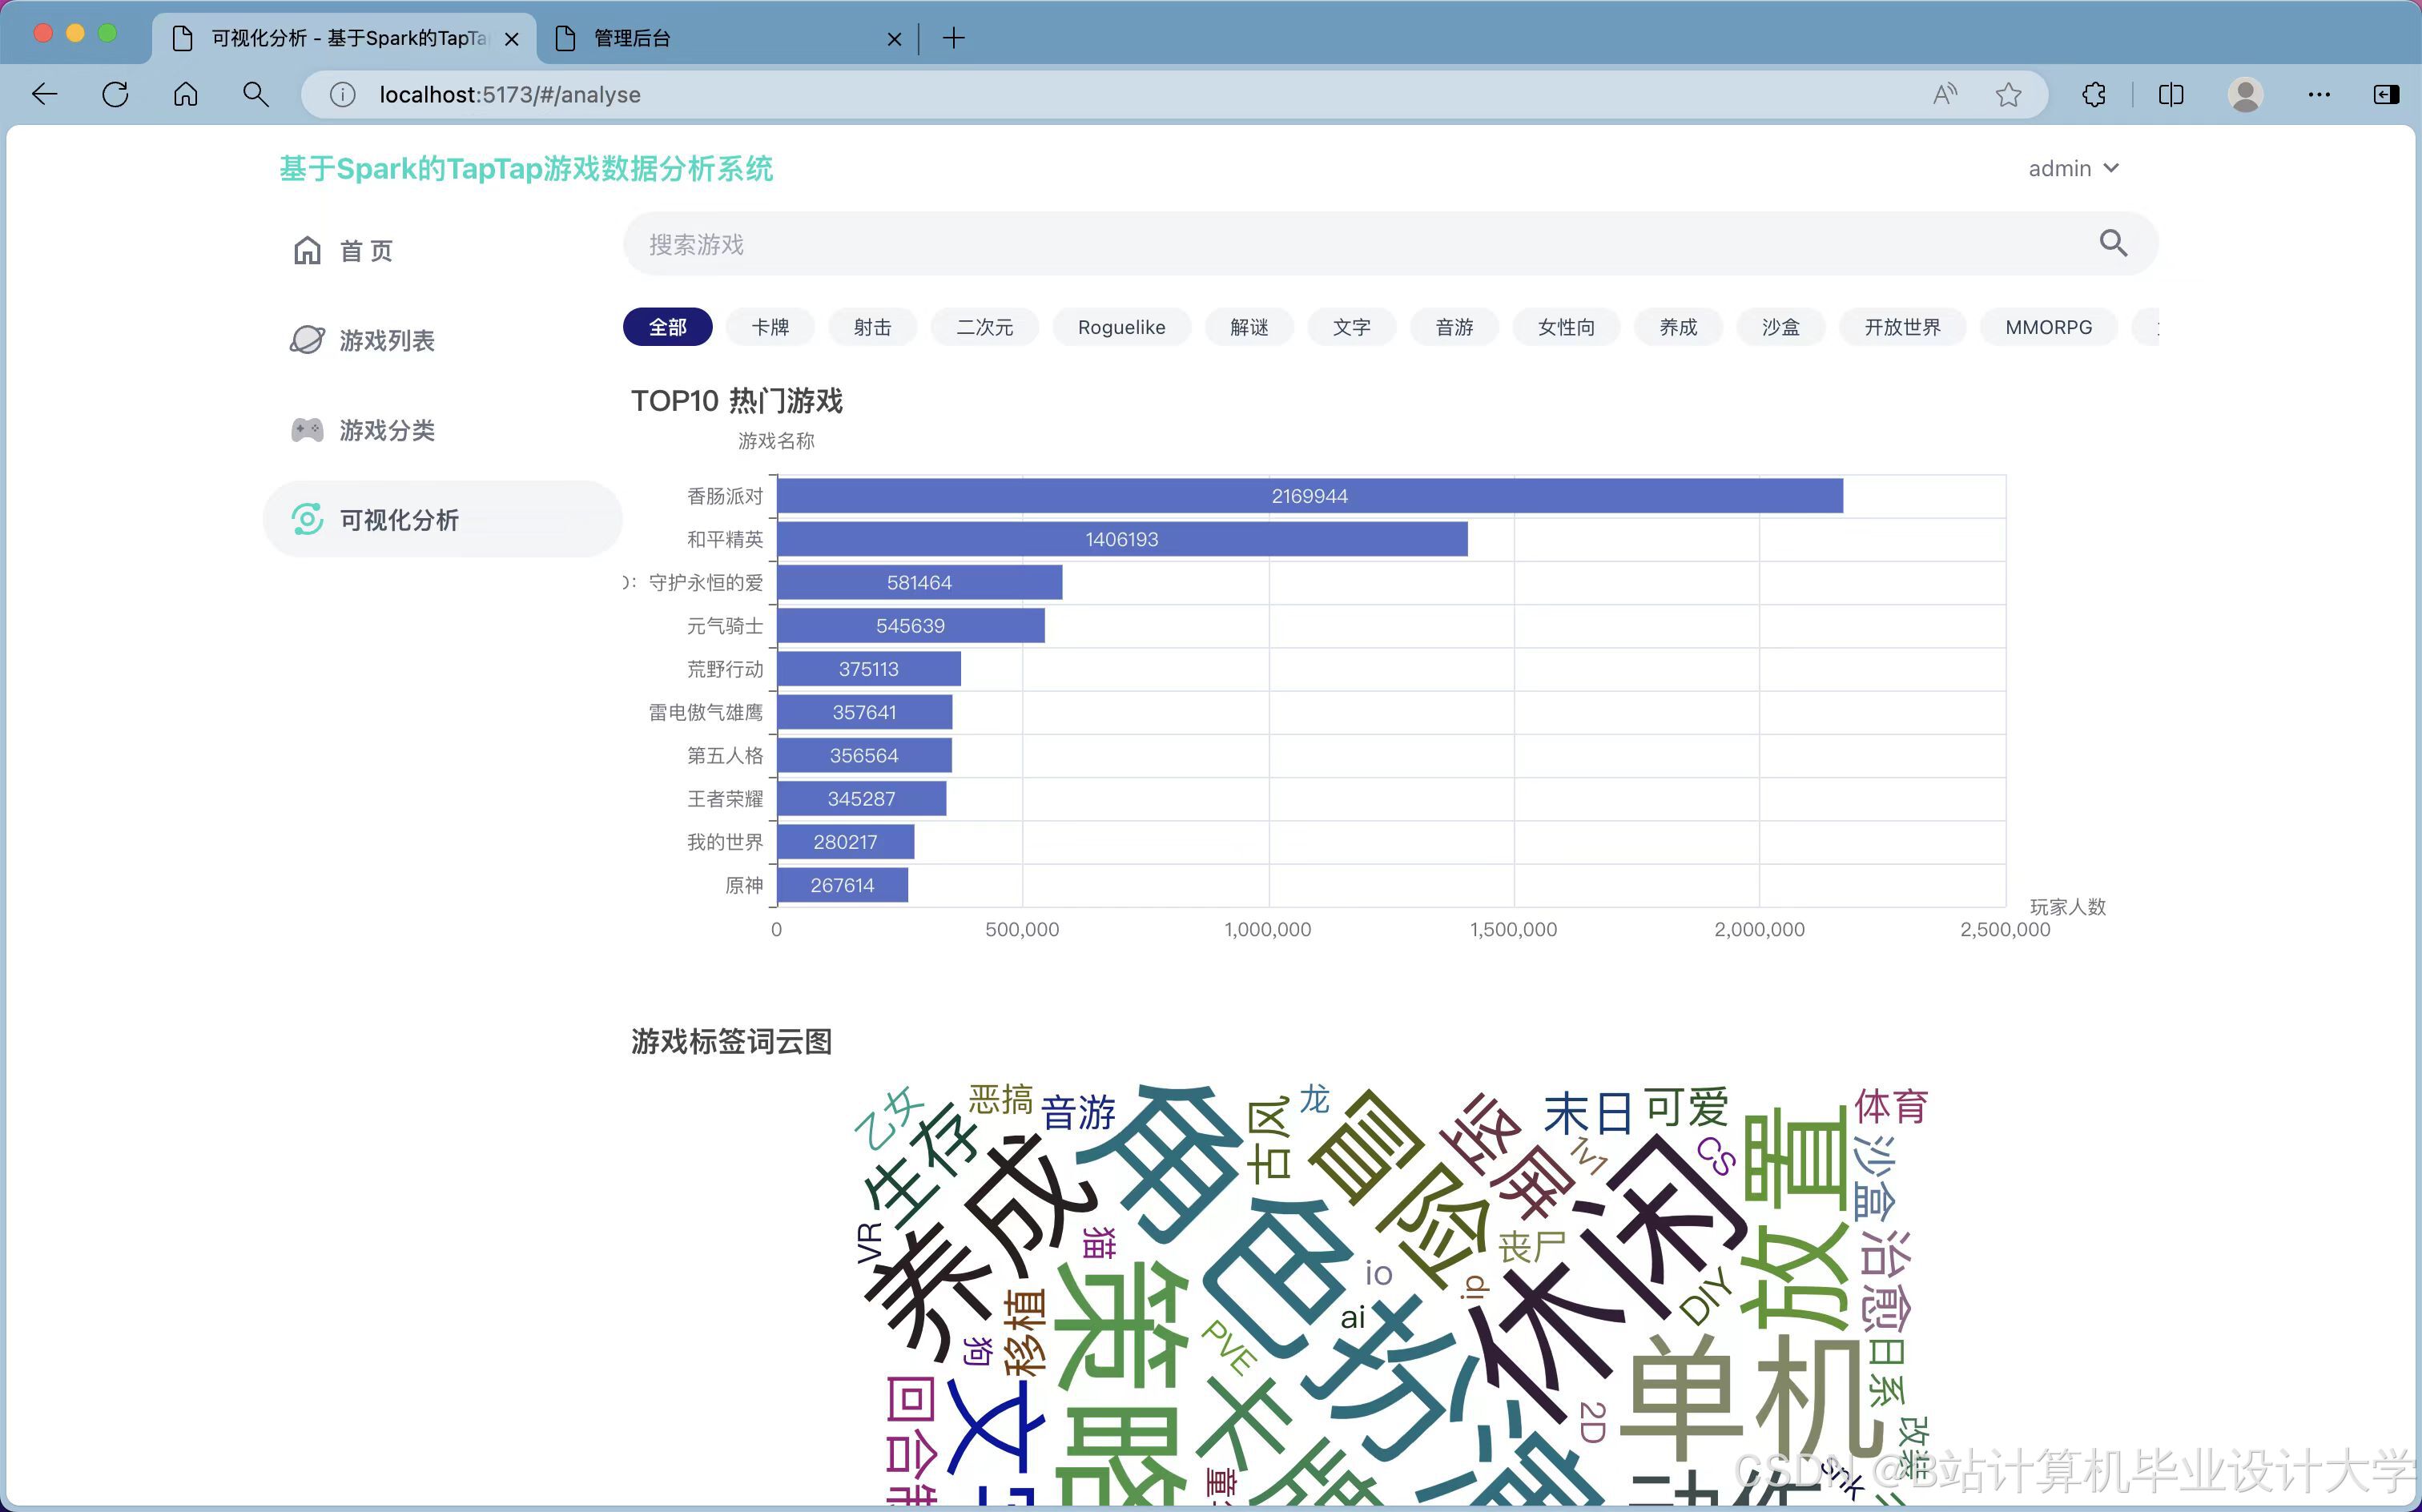Add page to favorites star icon
Screen dimensions: 2422x1512
click(x=2007, y=95)
